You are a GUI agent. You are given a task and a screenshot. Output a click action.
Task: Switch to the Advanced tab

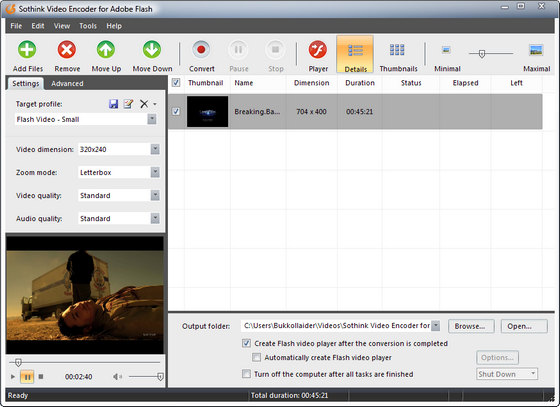[x=67, y=84]
